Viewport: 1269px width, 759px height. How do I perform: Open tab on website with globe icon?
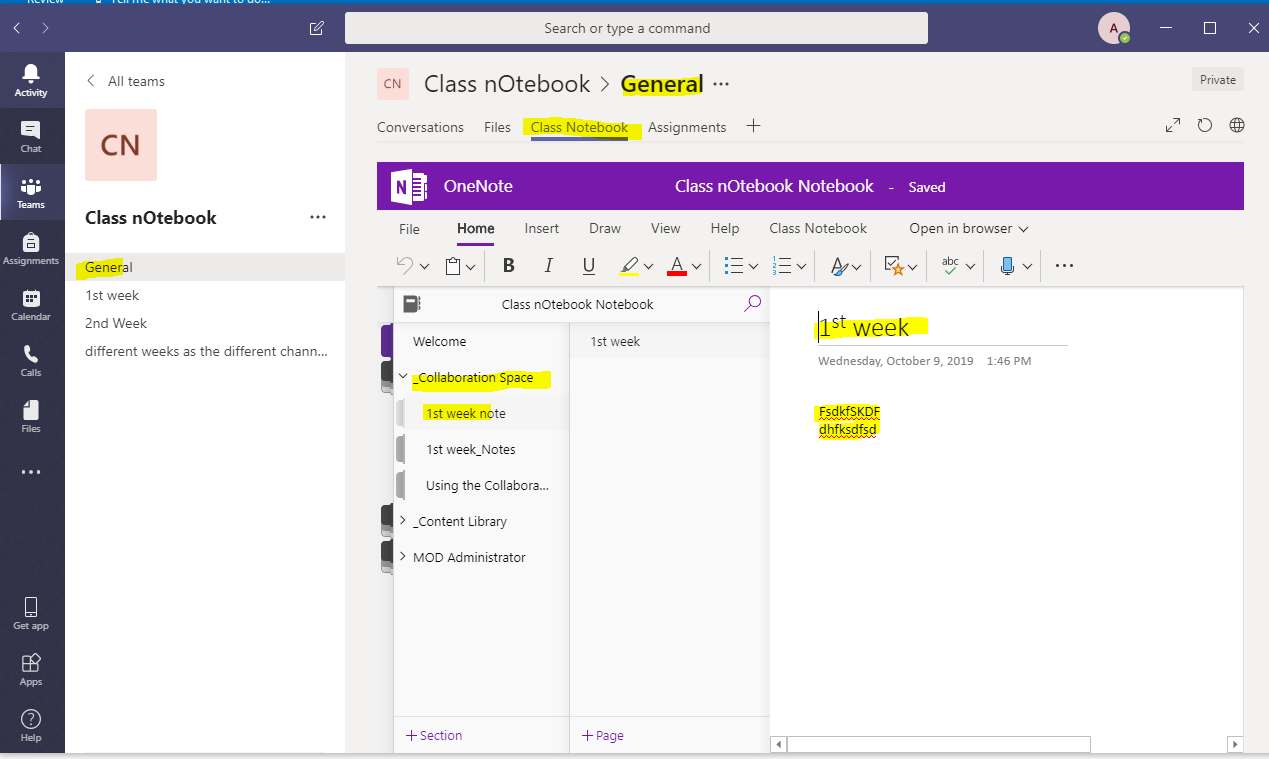pyautogui.click(x=1237, y=126)
